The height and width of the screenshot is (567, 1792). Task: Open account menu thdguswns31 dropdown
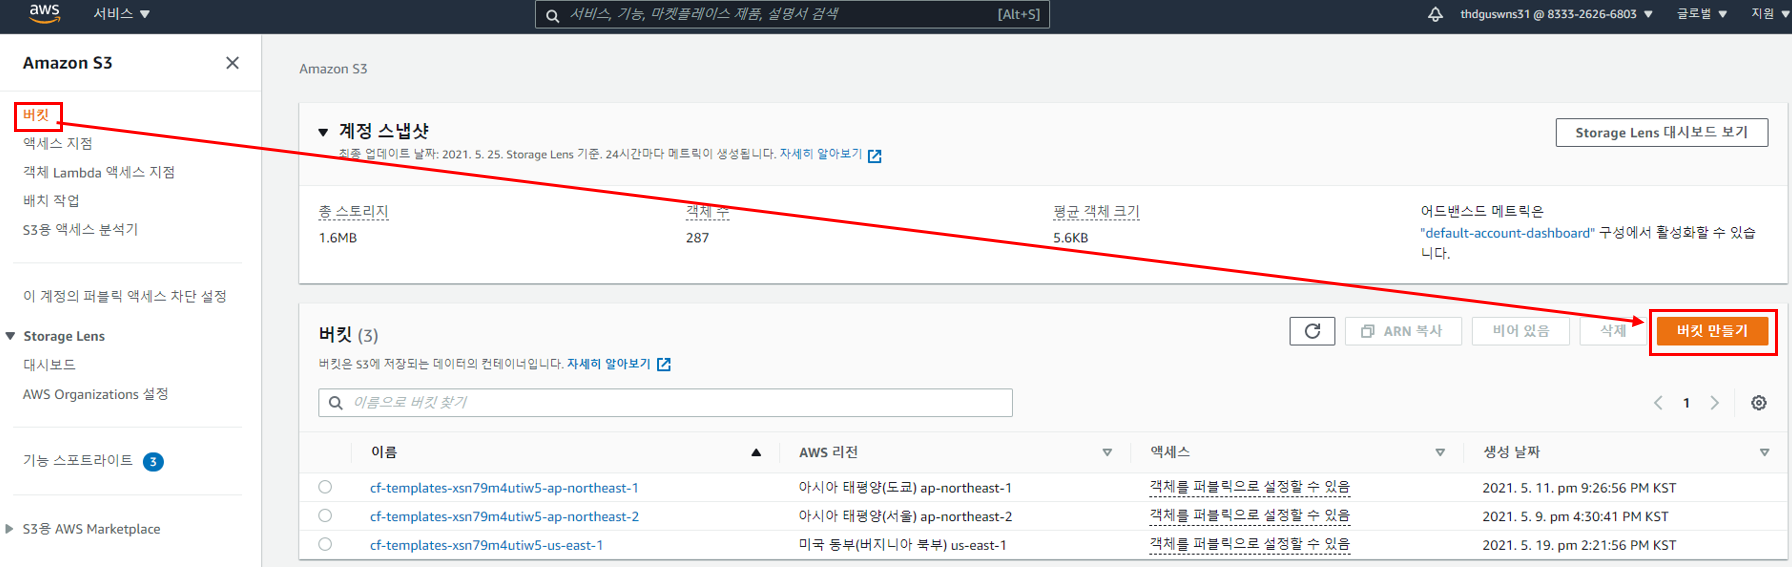pos(1556,14)
